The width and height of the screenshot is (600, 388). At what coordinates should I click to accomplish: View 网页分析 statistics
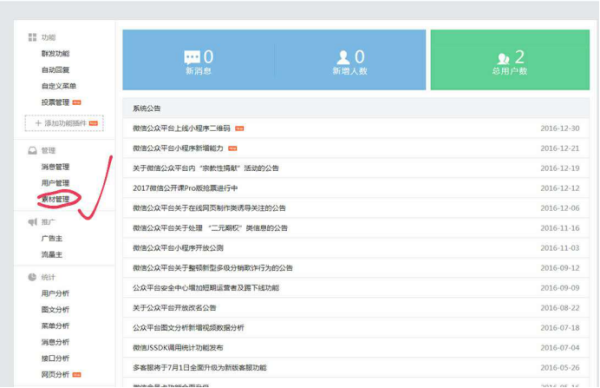pyautogui.click(x=55, y=374)
